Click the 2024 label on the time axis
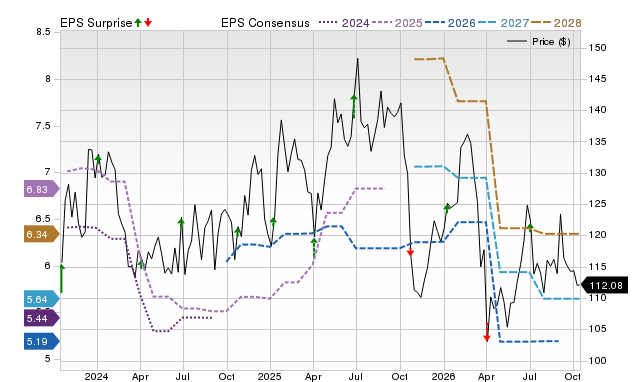The width and height of the screenshot is (640, 382). click(x=96, y=376)
